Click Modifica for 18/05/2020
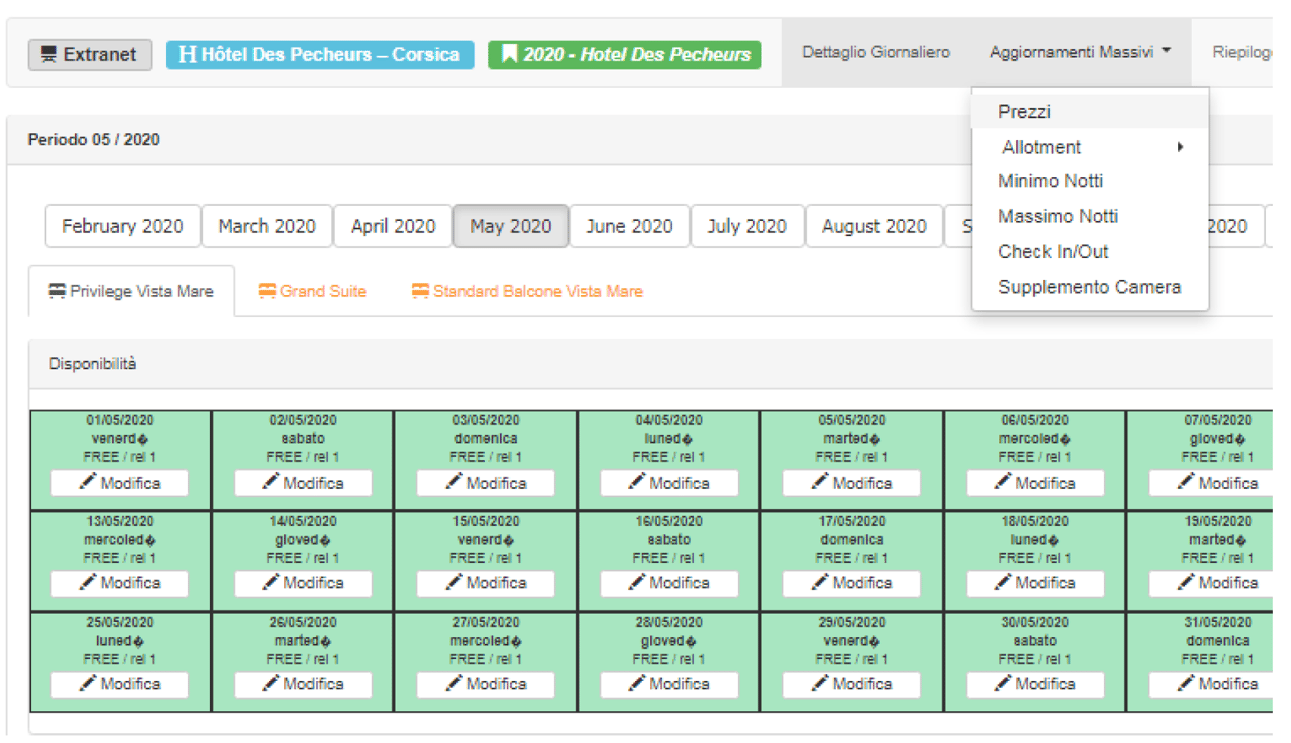Viewport: 1291px width, 743px height. (1035, 583)
